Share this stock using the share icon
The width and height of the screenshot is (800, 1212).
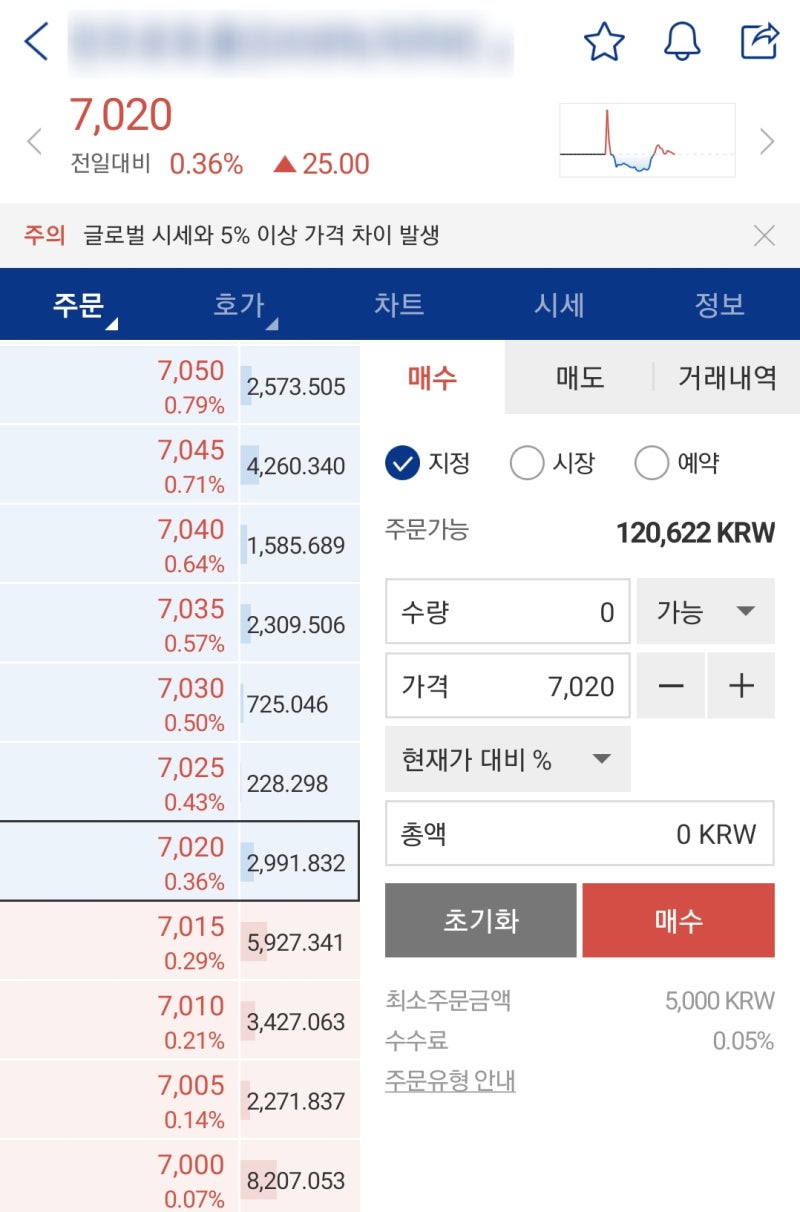[762, 42]
